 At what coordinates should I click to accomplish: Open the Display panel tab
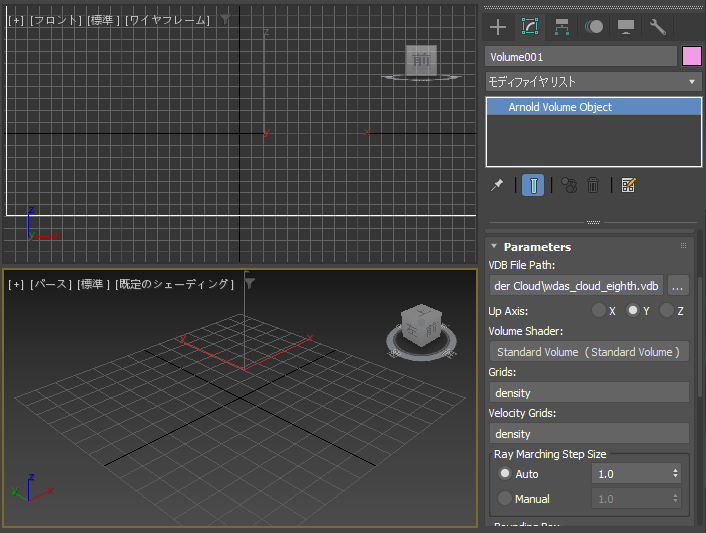625,27
